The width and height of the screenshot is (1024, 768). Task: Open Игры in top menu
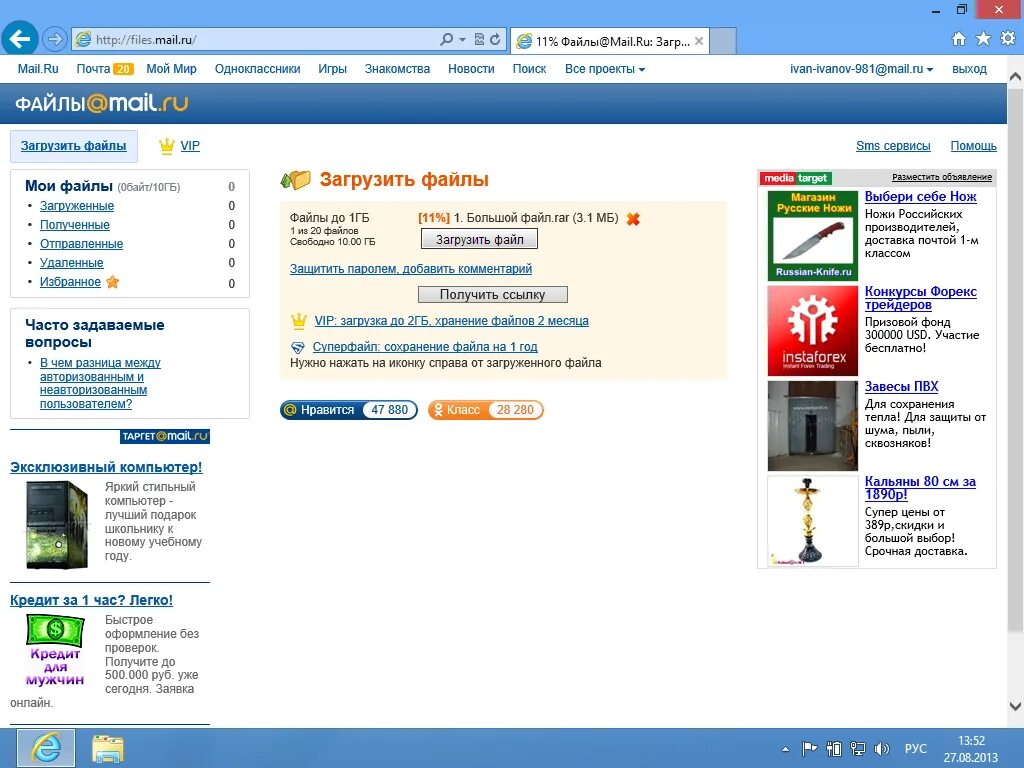coord(332,69)
